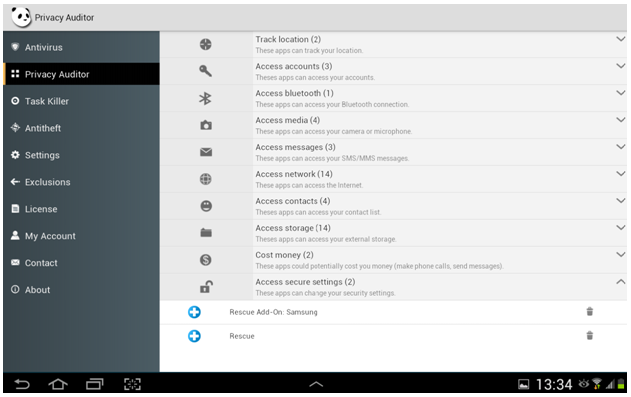This screenshot has width=631, height=397.
Task: Open Contact in the sidebar
Action: (81, 263)
